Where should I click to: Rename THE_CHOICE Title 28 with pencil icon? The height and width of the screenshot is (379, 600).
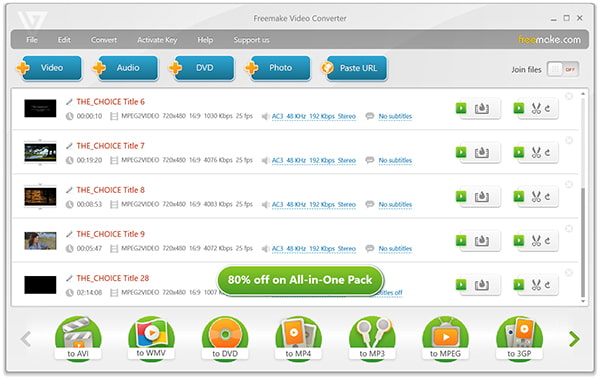pyautogui.click(x=69, y=278)
